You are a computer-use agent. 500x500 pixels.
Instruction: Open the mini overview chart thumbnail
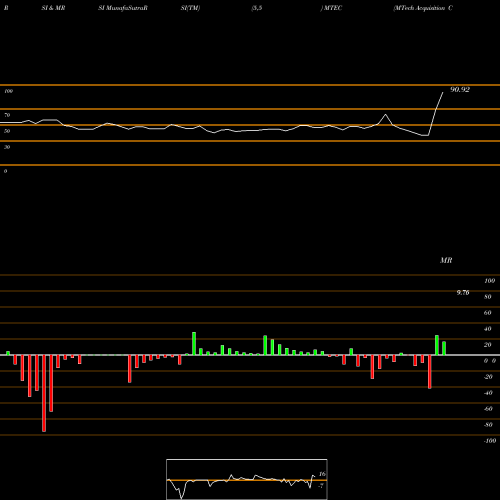[247, 479]
